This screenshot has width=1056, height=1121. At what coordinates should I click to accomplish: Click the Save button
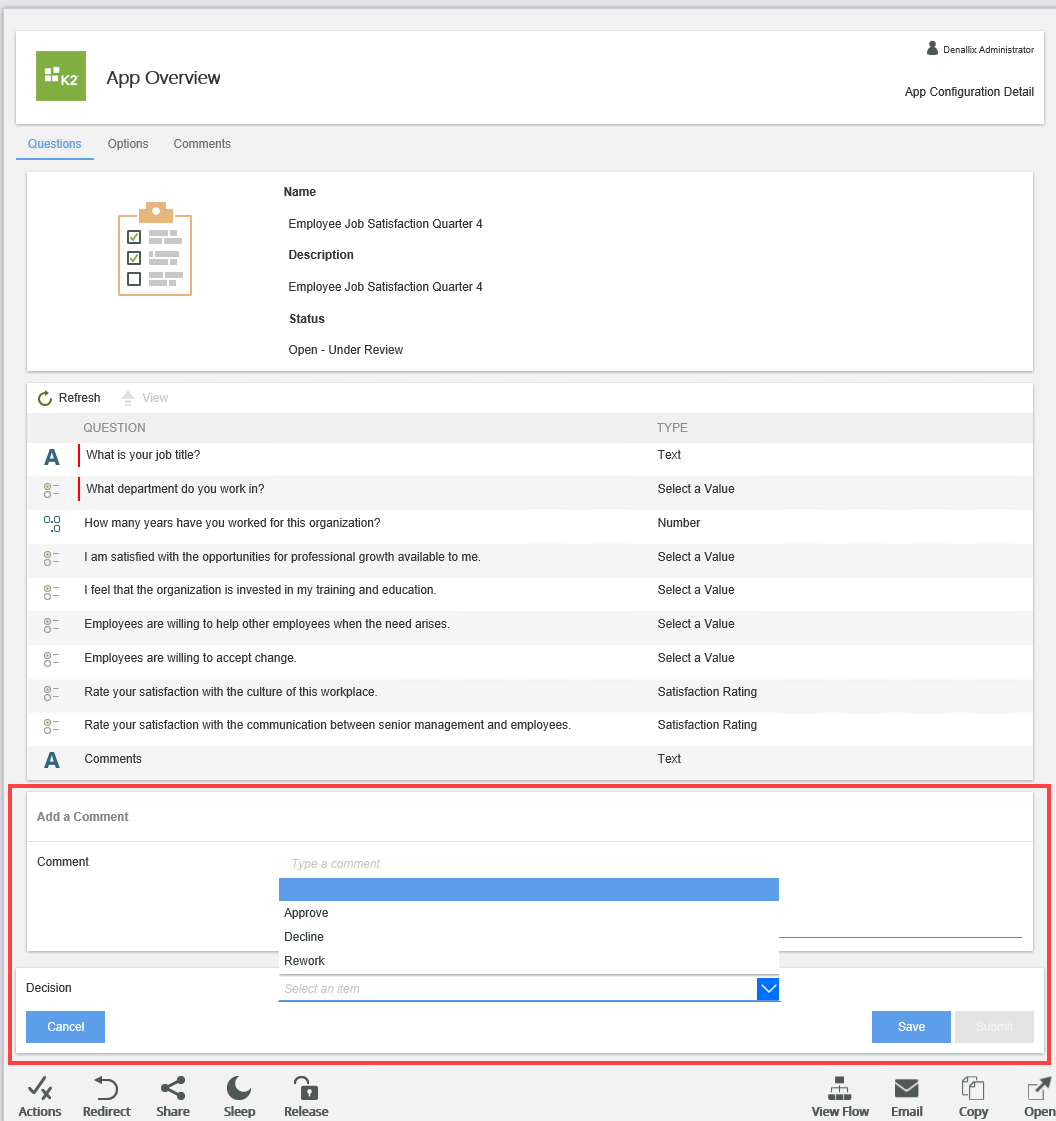click(x=911, y=1027)
